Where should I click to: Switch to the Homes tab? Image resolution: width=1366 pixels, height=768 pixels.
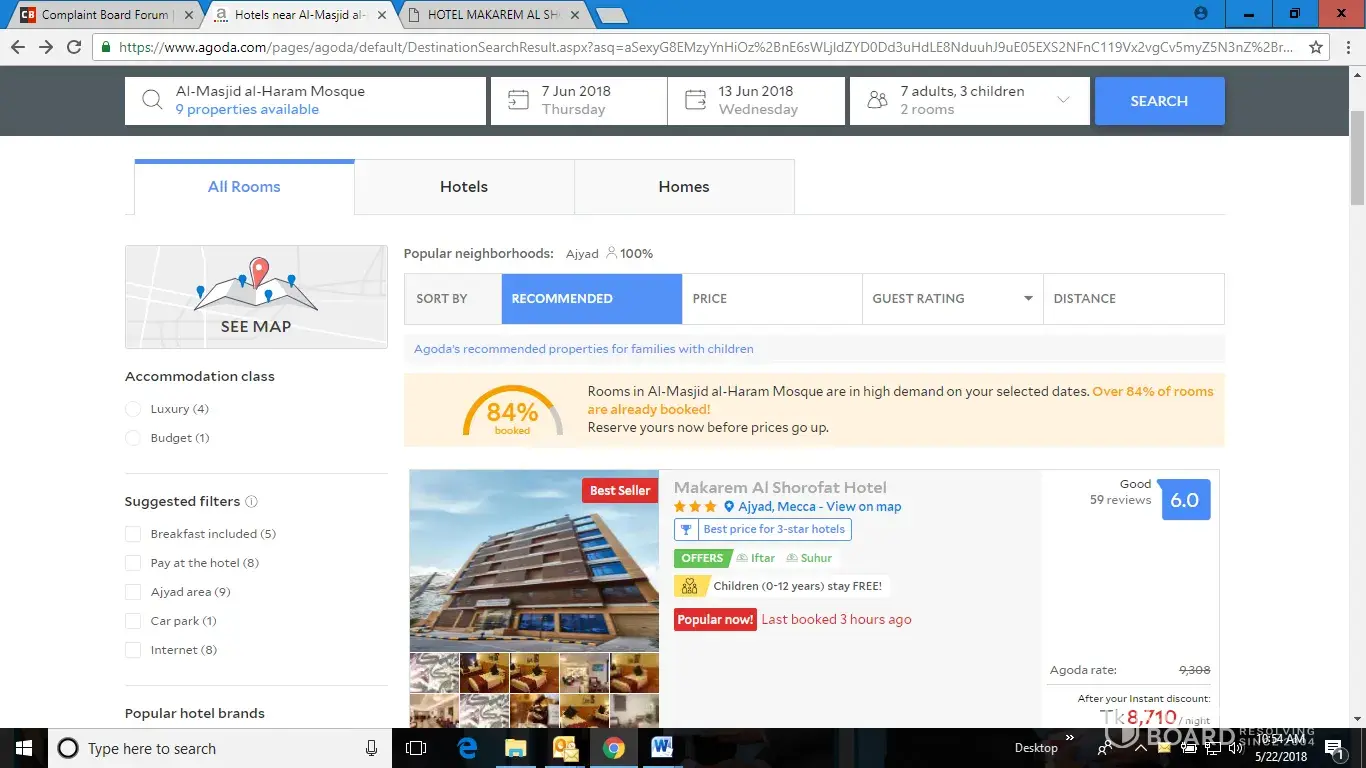click(684, 187)
